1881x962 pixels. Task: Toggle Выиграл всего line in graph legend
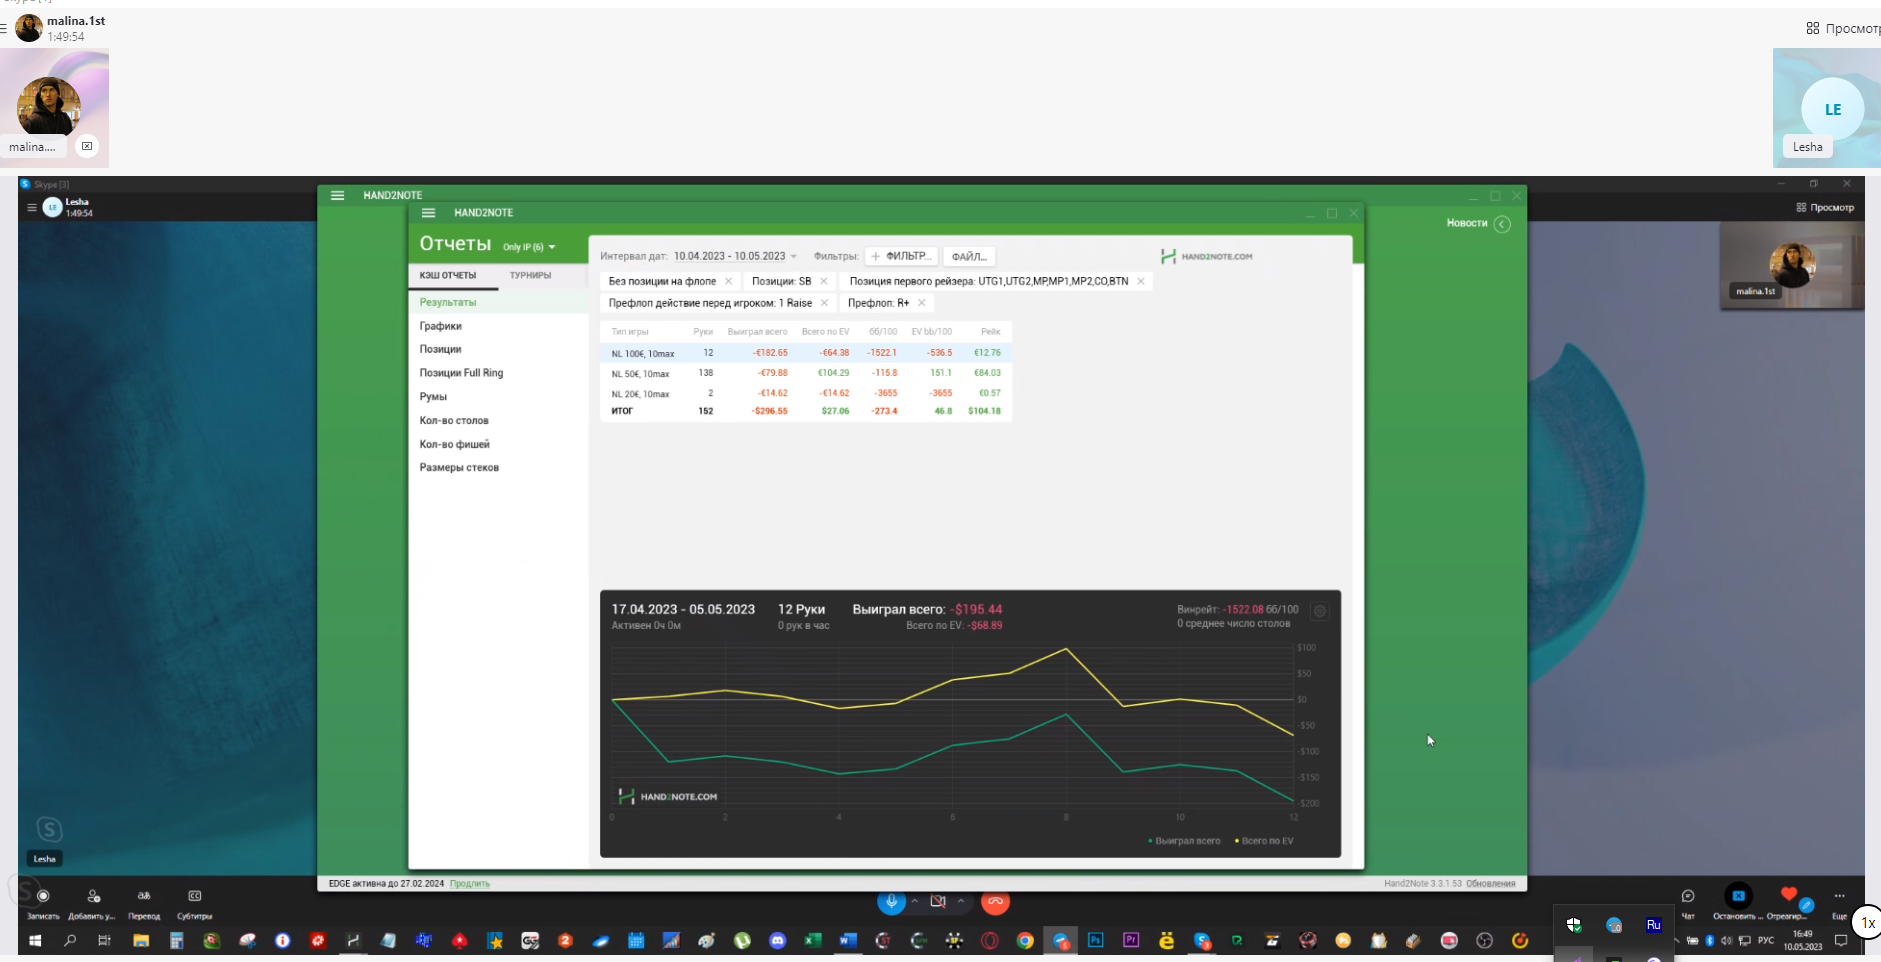tap(1184, 841)
